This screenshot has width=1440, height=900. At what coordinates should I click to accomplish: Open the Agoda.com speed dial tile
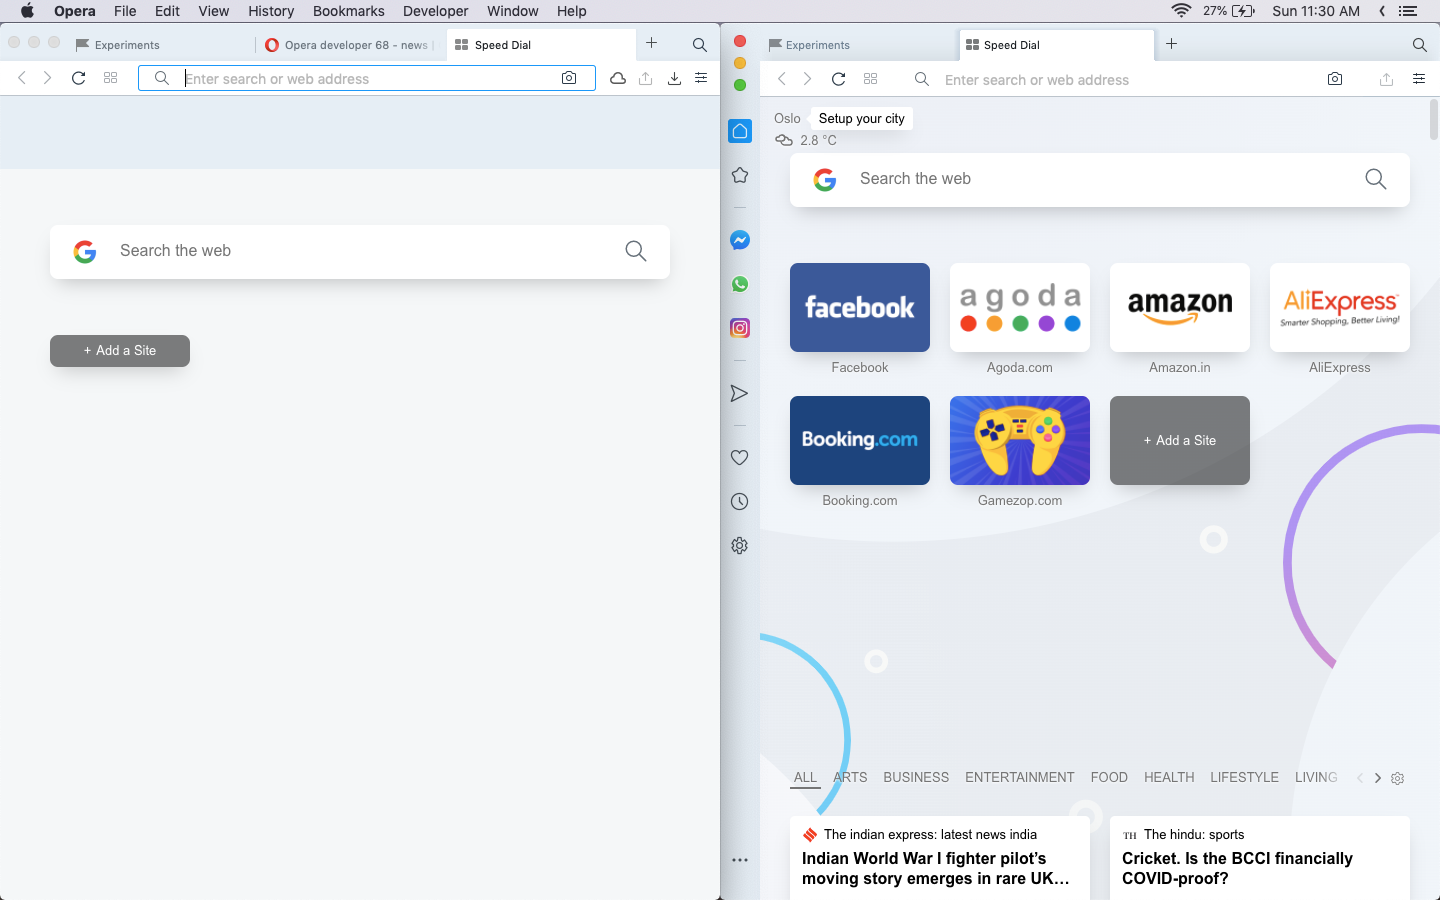tap(1020, 308)
